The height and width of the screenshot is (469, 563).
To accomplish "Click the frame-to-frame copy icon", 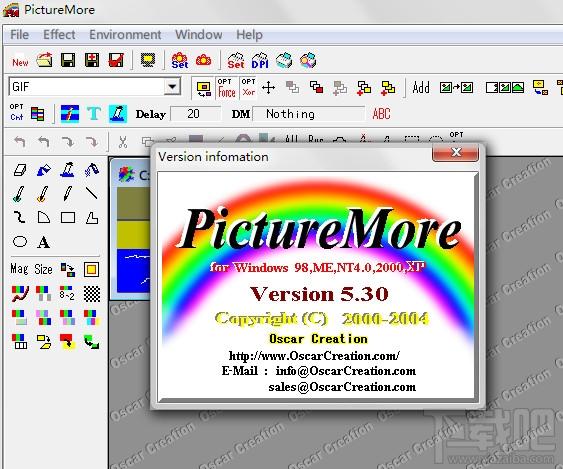I will coord(456,87).
